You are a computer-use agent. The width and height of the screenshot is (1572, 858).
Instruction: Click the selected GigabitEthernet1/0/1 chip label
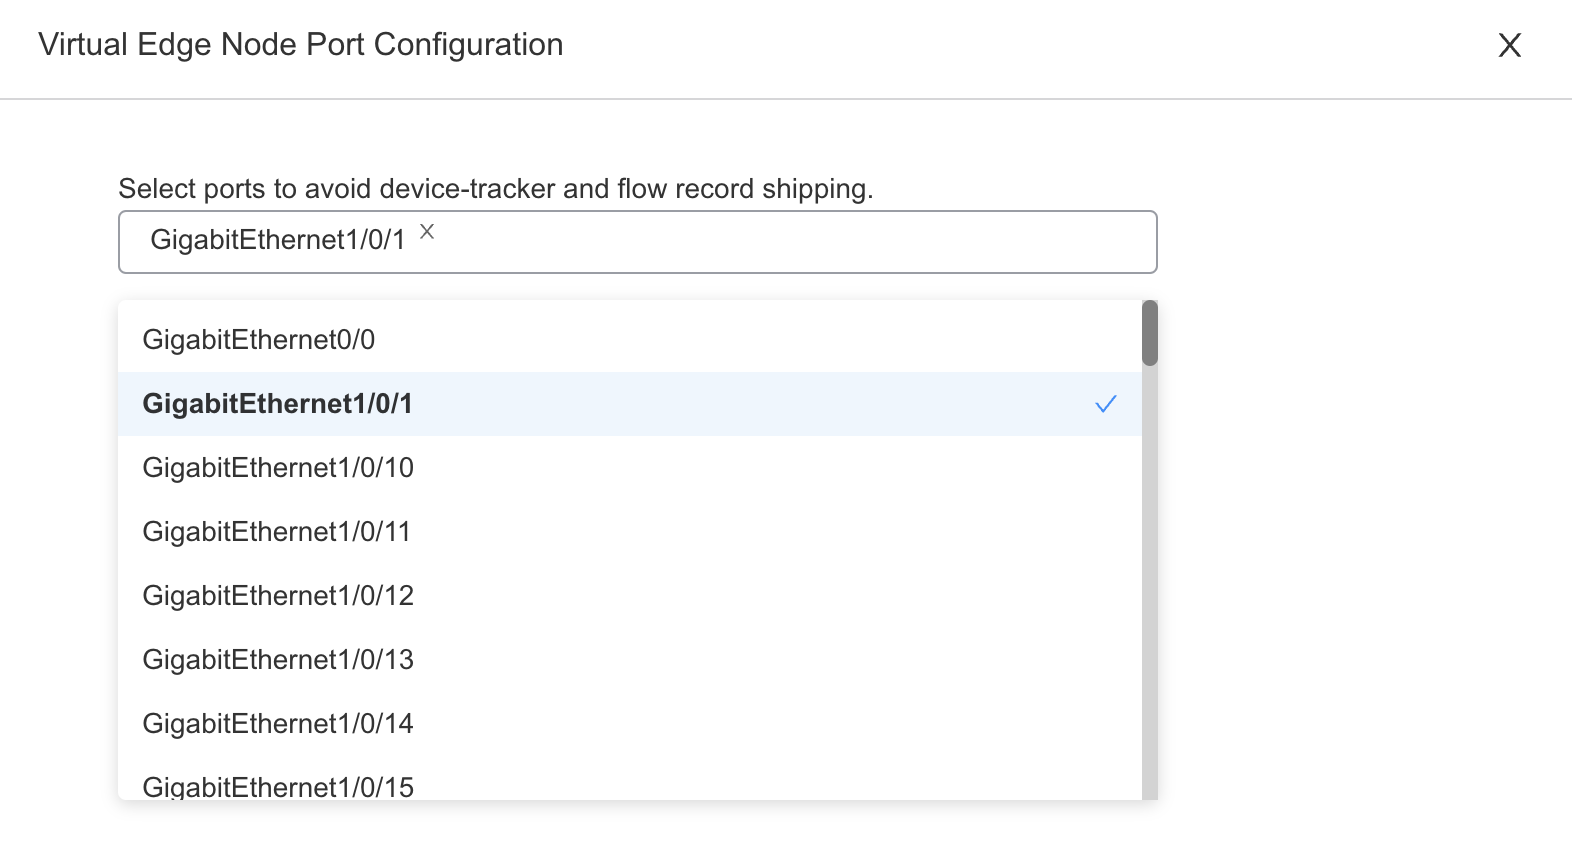(x=278, y=240)
